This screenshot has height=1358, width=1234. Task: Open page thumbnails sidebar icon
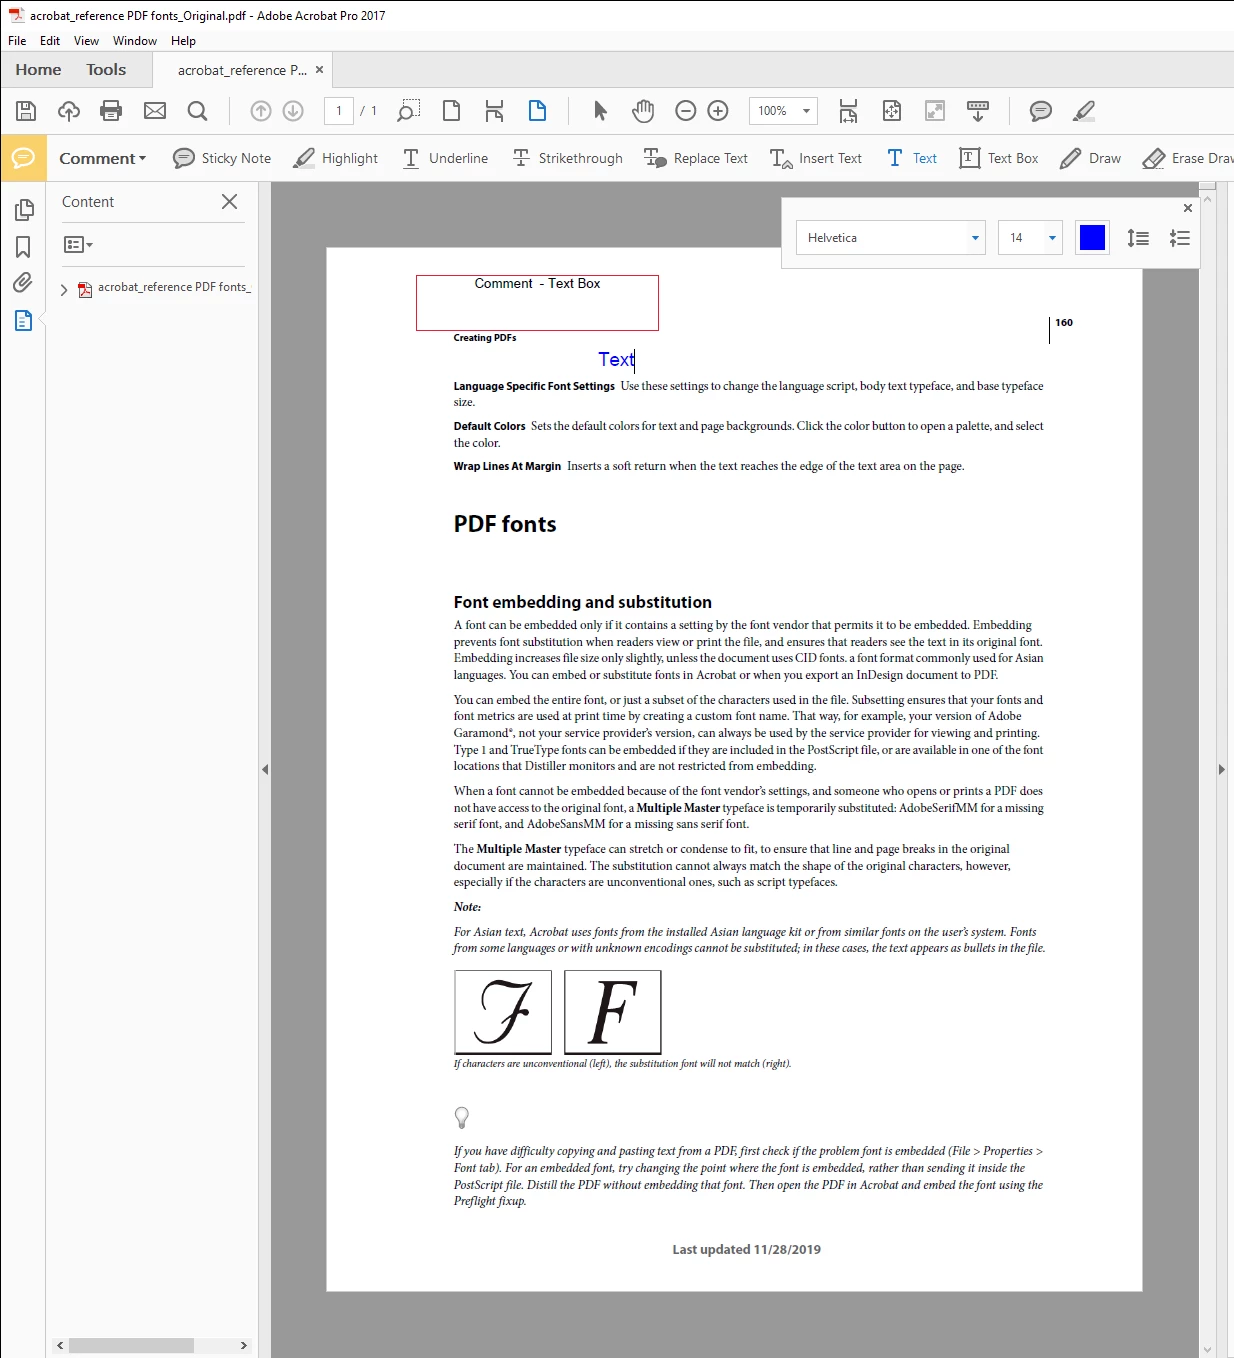[x=24, y=210]
